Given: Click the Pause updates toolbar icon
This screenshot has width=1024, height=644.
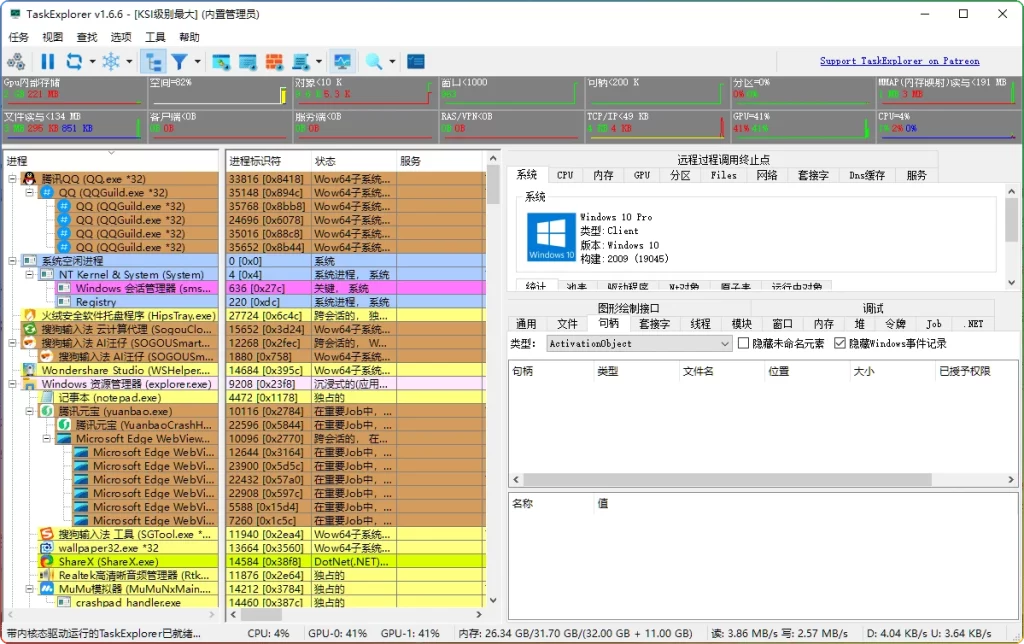Looking at the screenshot, I should click(48, 60).
